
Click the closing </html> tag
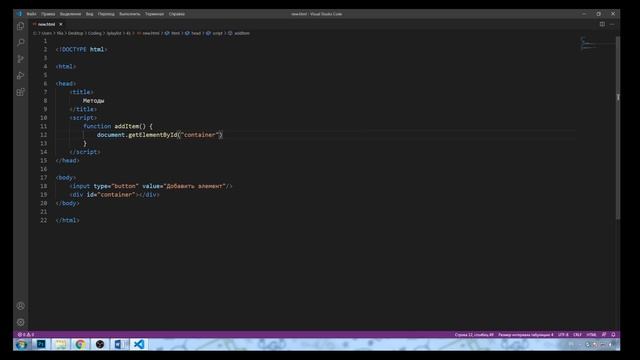[x=67, y=220]
